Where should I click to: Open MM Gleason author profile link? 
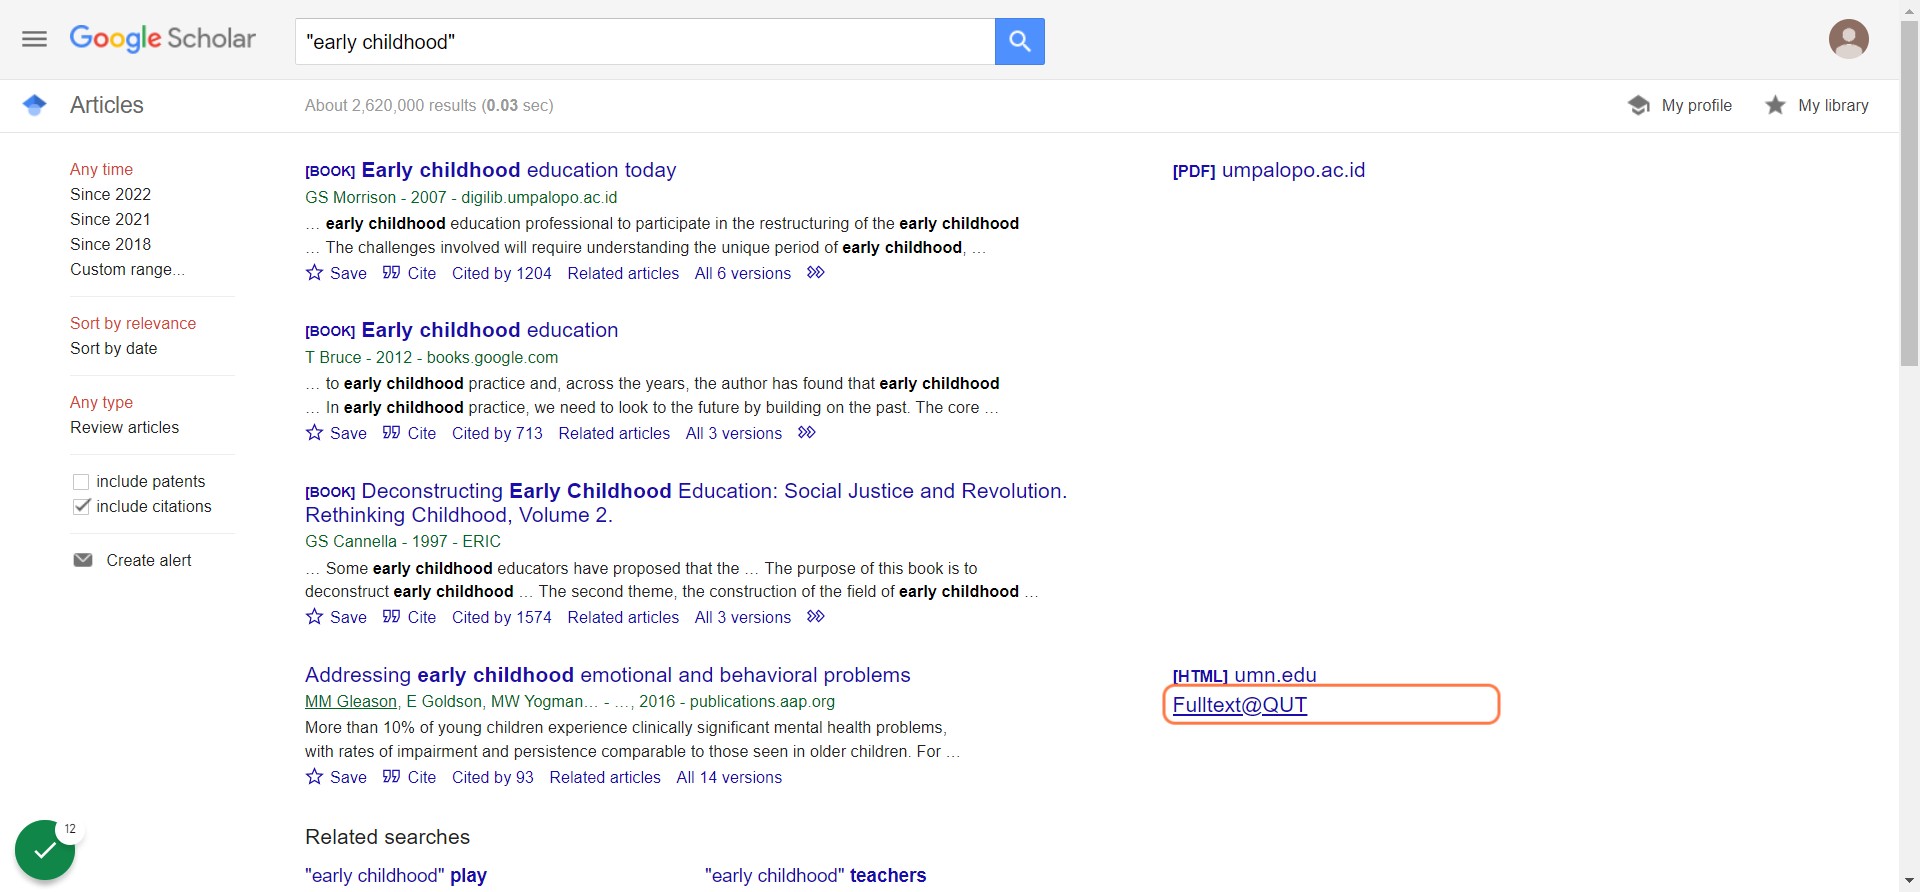(351, 701)
